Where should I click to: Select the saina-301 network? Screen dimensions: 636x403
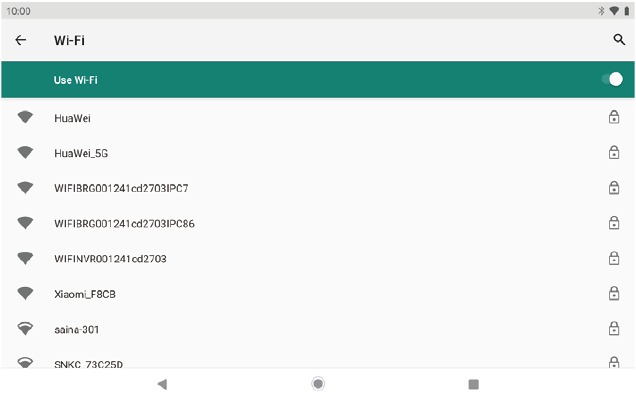pyautogui.click(x=318, y=329)
